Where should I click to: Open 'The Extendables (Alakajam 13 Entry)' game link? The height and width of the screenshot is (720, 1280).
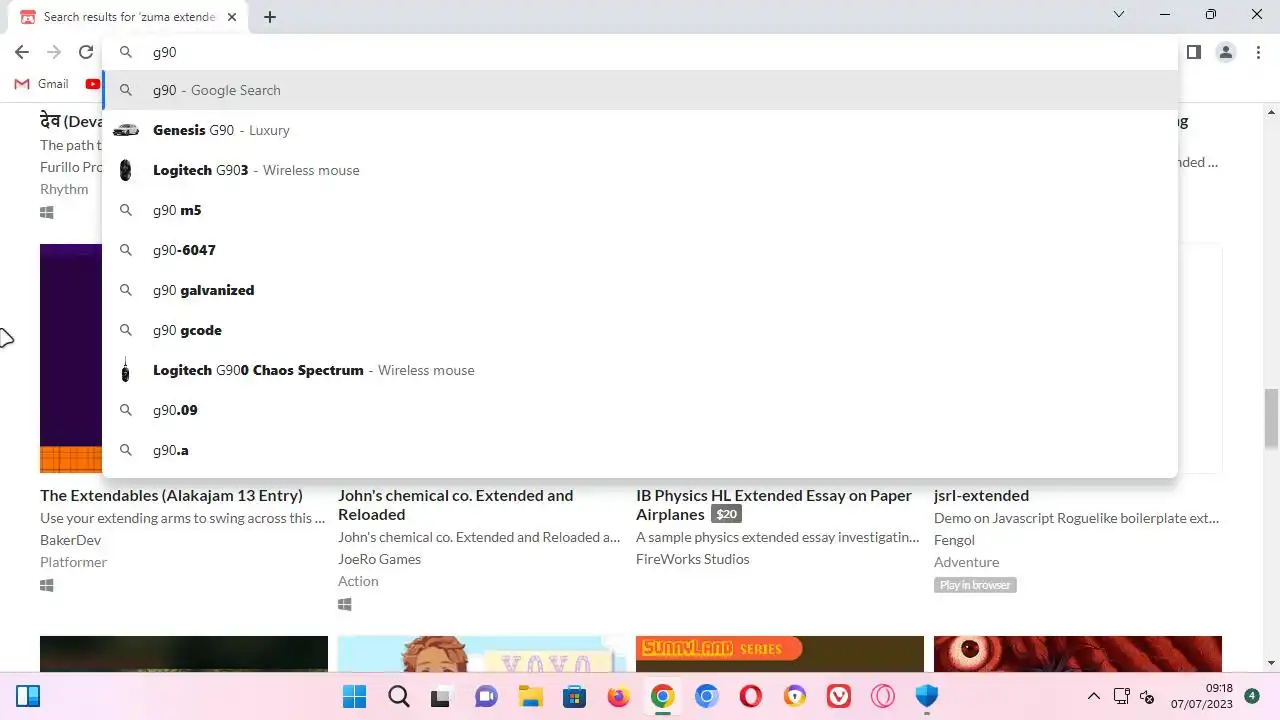[171, 495]
